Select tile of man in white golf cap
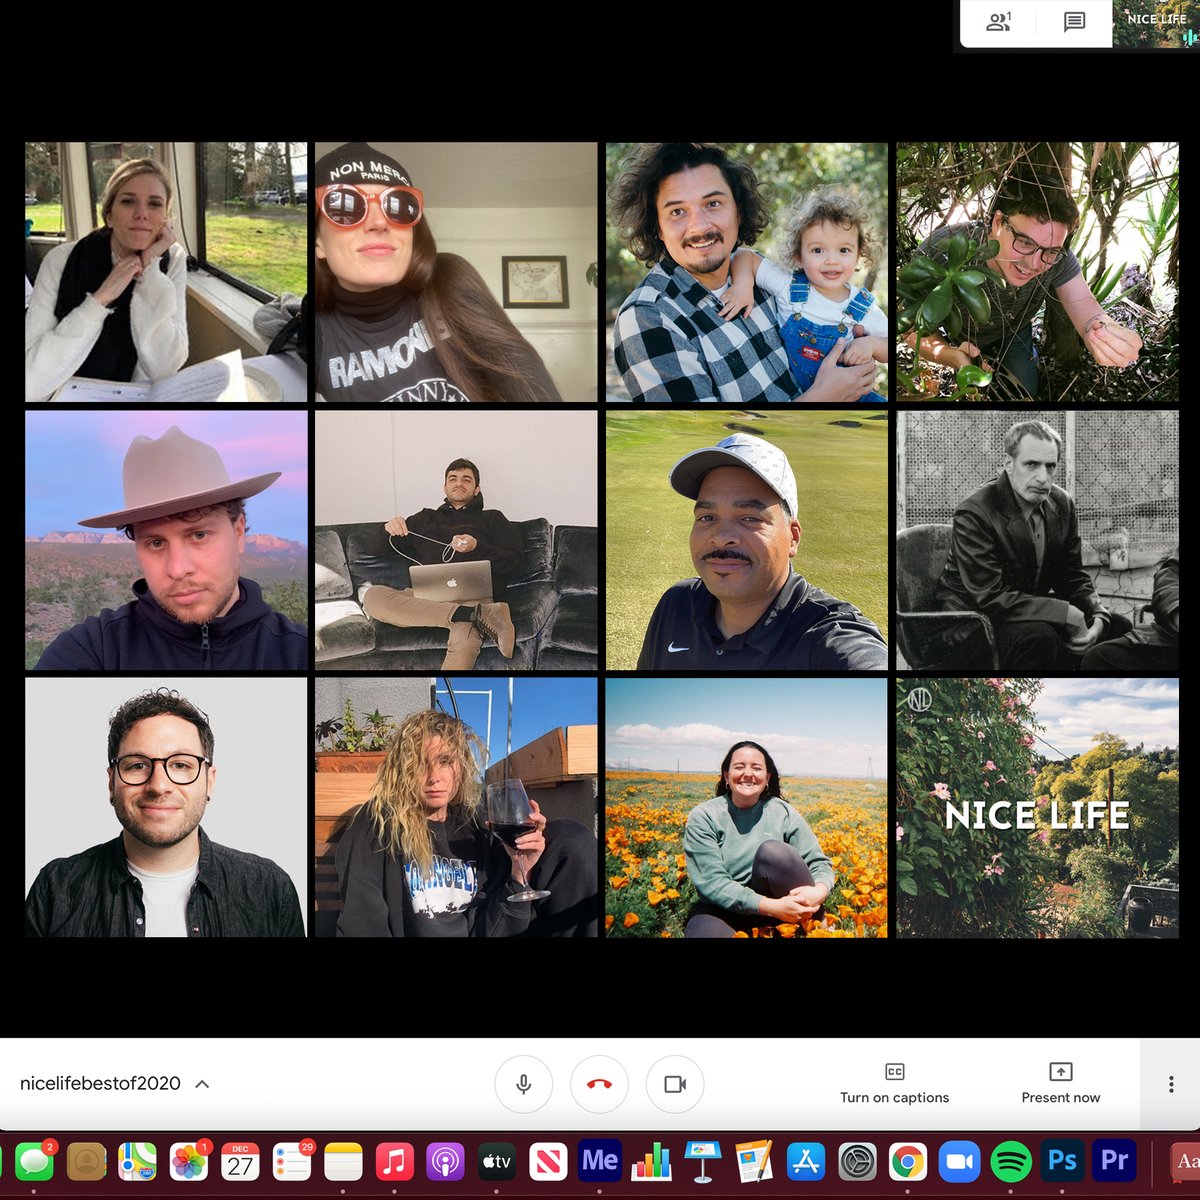 tap(746, 540)
